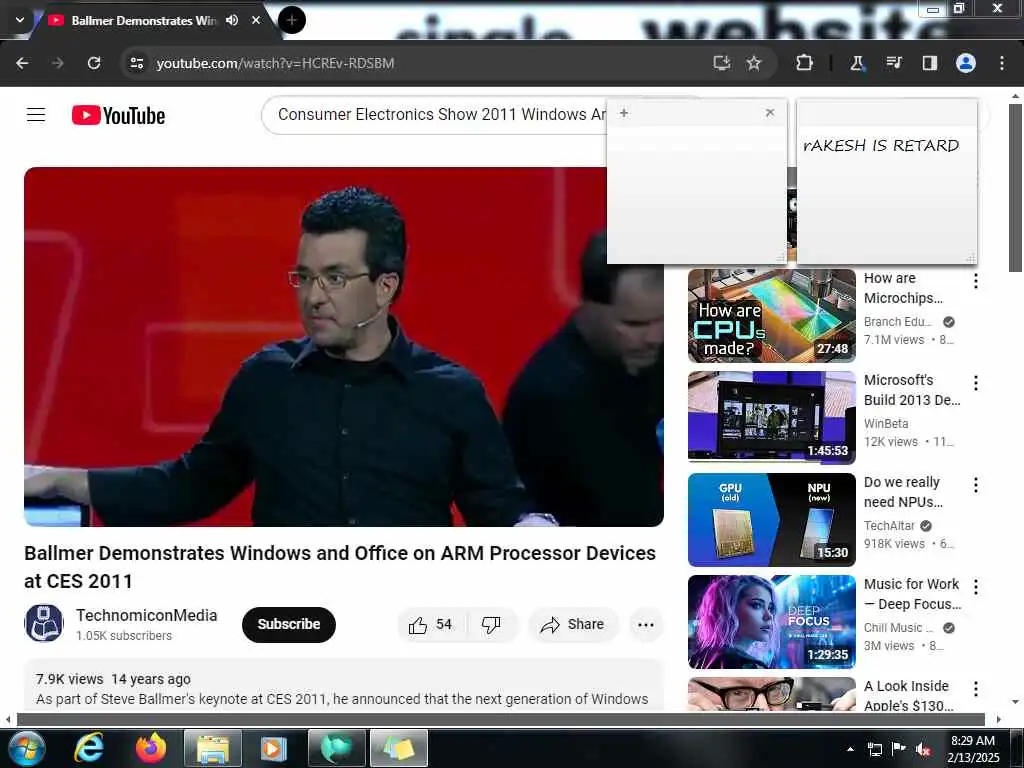The width and height of the screenshot is (1024, 768).
Task: Mute the Ballmer Demonstrates tab audio icon
Action: click(232, 20)
